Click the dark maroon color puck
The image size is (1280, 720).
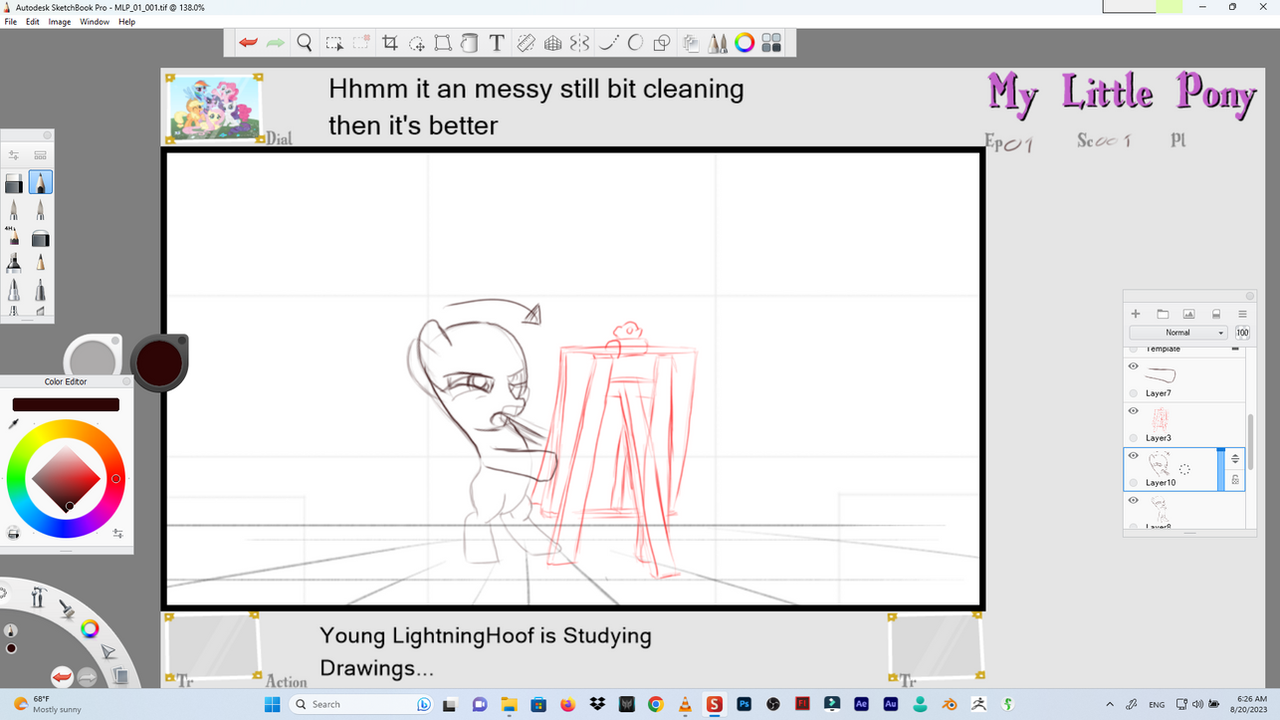point(158,362)
